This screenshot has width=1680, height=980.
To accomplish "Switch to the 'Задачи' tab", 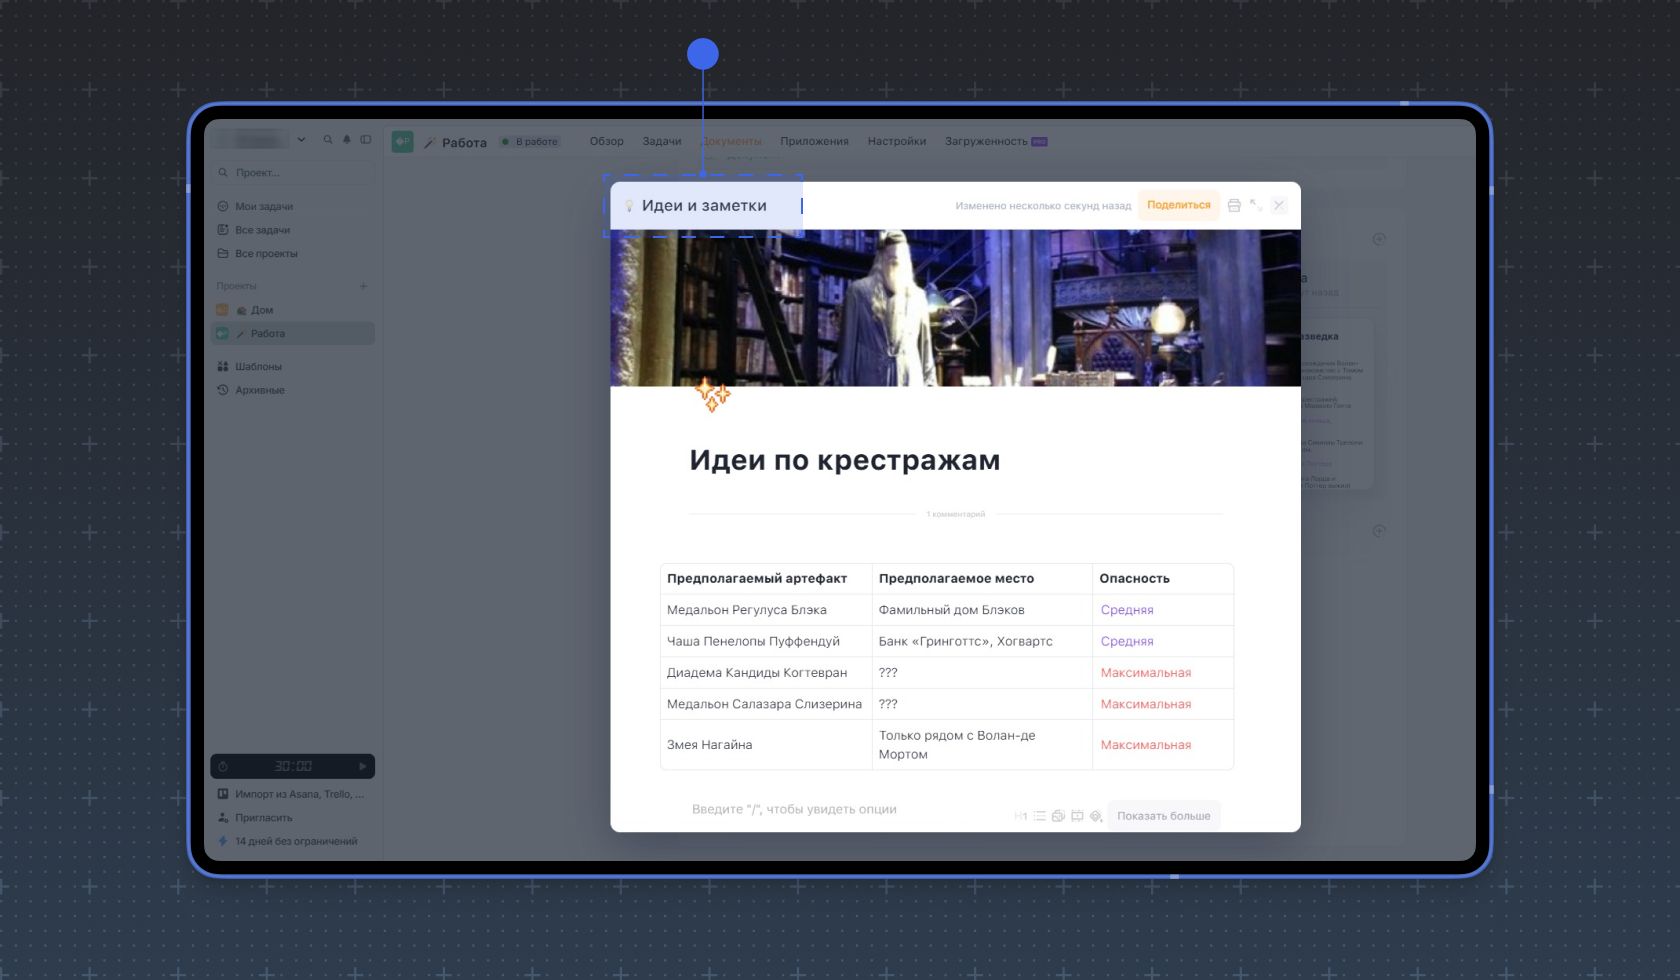I will 661,141.
